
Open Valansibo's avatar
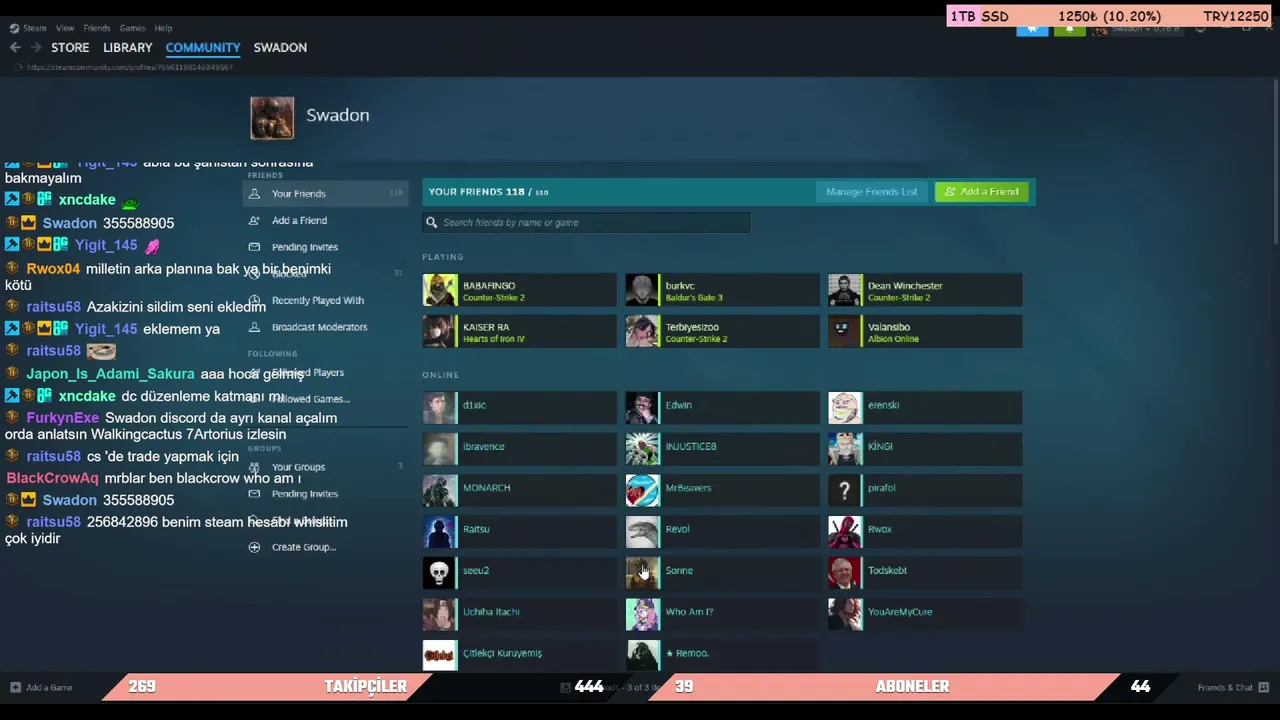pos(845,331)
